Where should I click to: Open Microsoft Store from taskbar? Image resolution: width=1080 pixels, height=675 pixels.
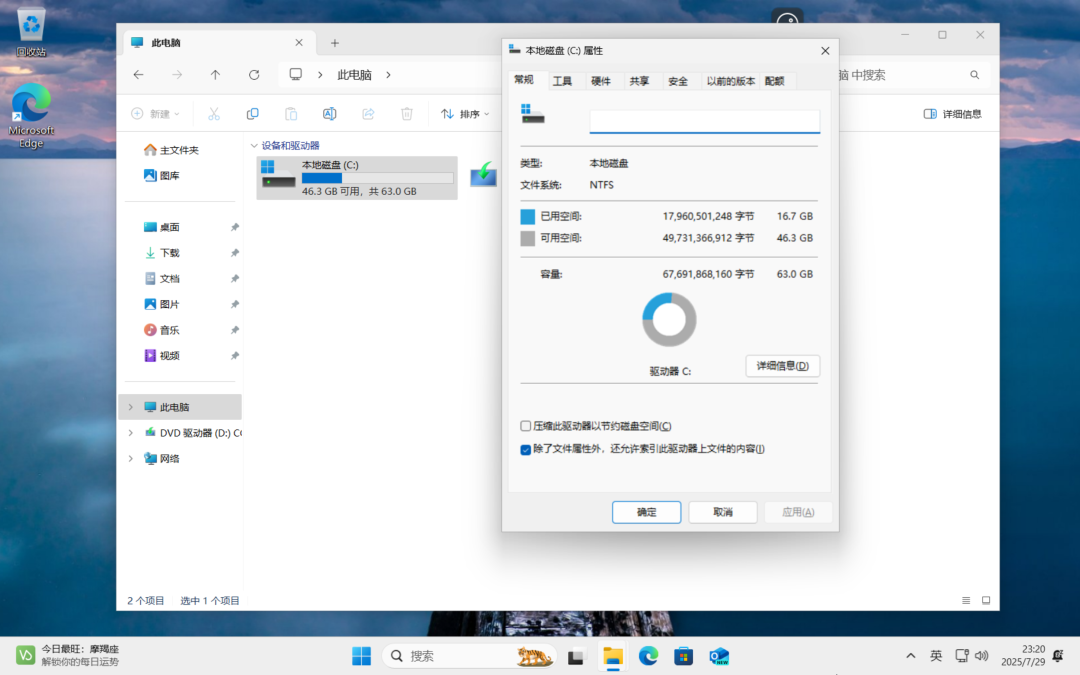(x=684, y=656)
